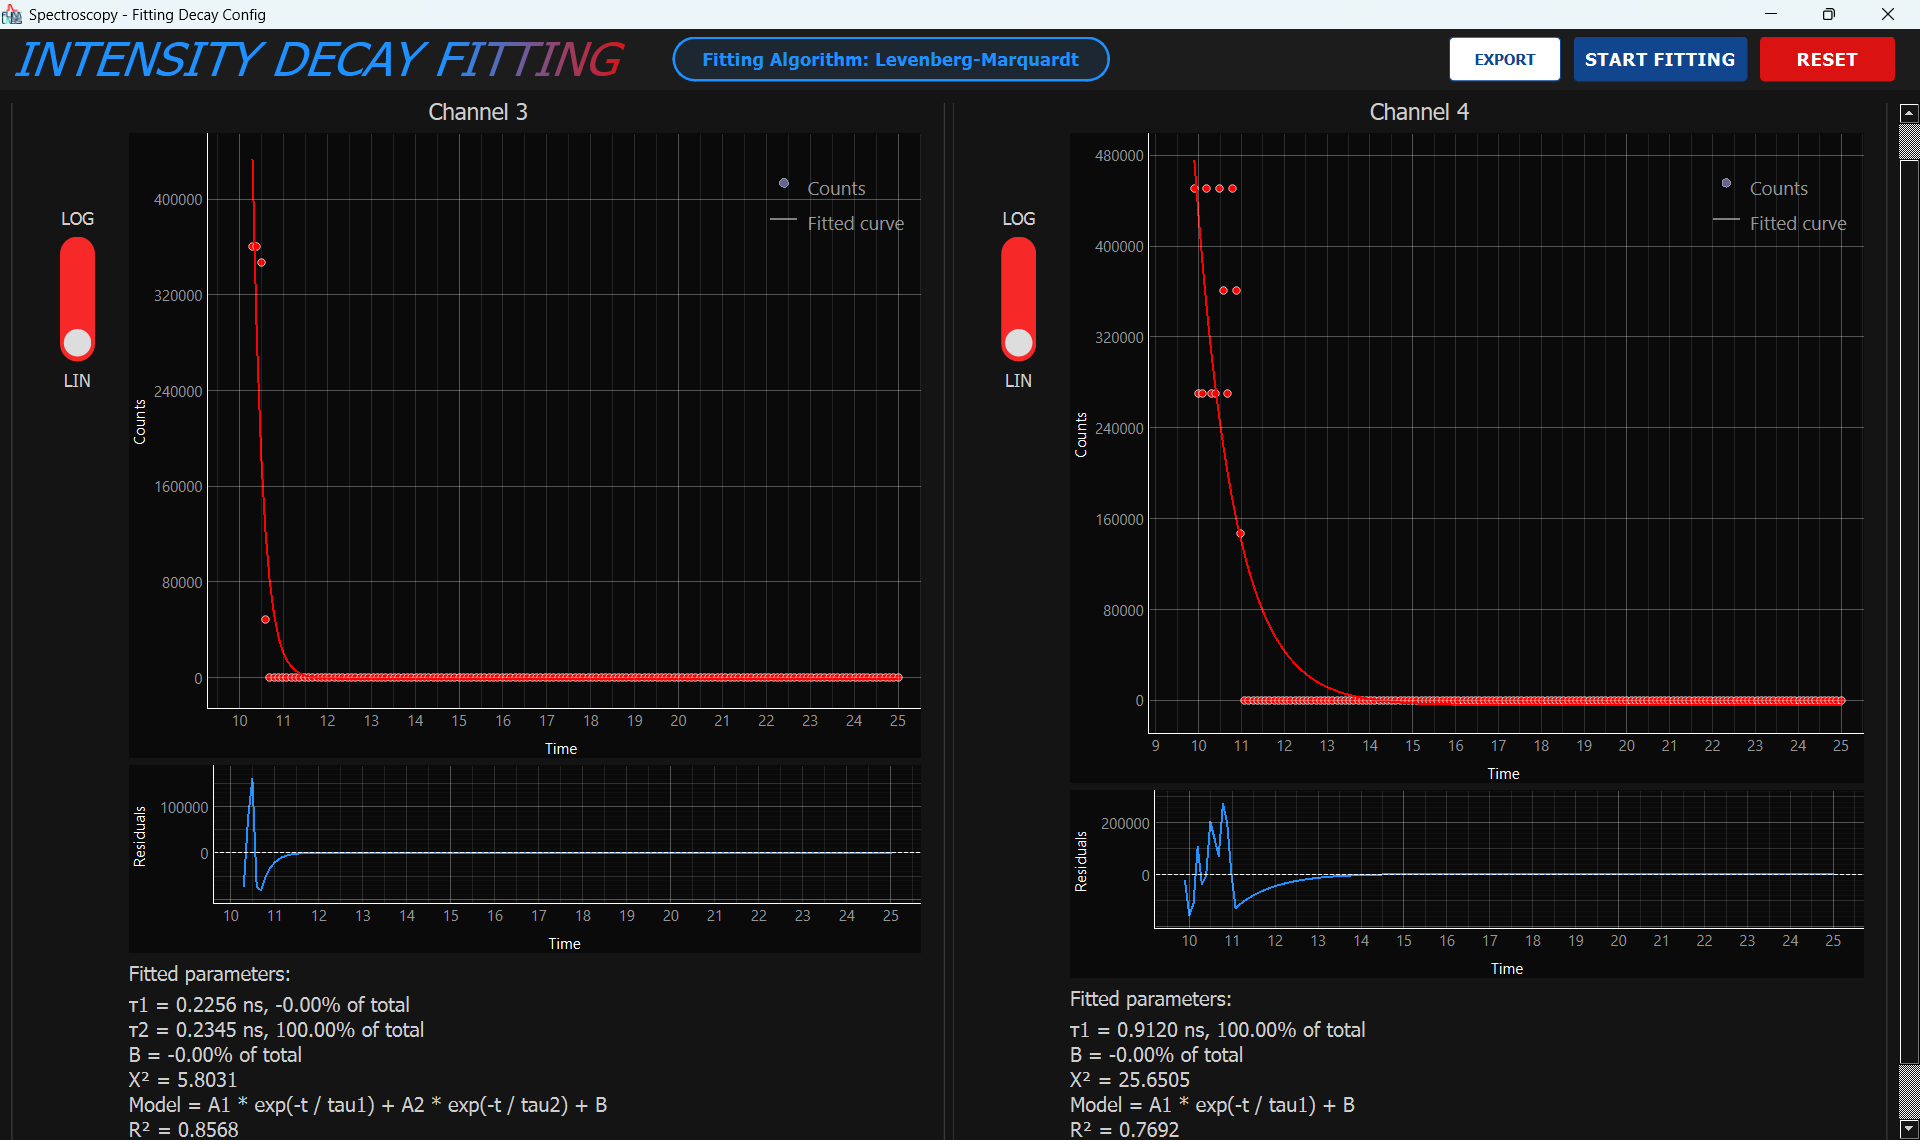
Task: Click the EXPORT button
Action: pos(1504,59)
